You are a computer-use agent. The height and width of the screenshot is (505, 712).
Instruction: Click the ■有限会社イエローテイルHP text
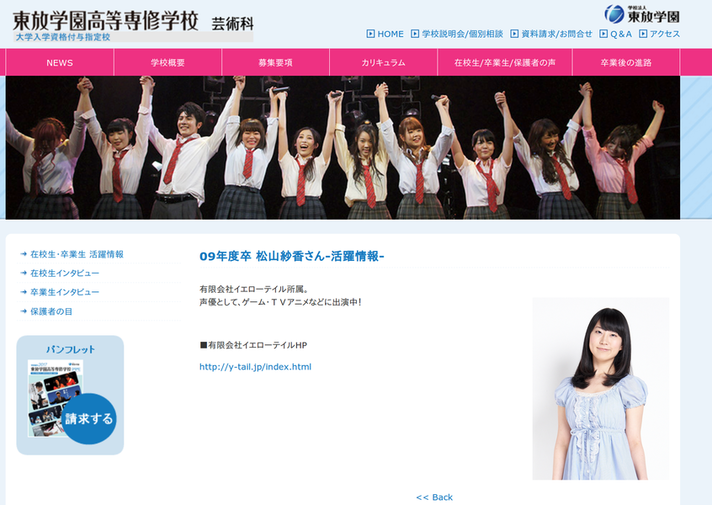pyautogui.click(x=253, y=345)
